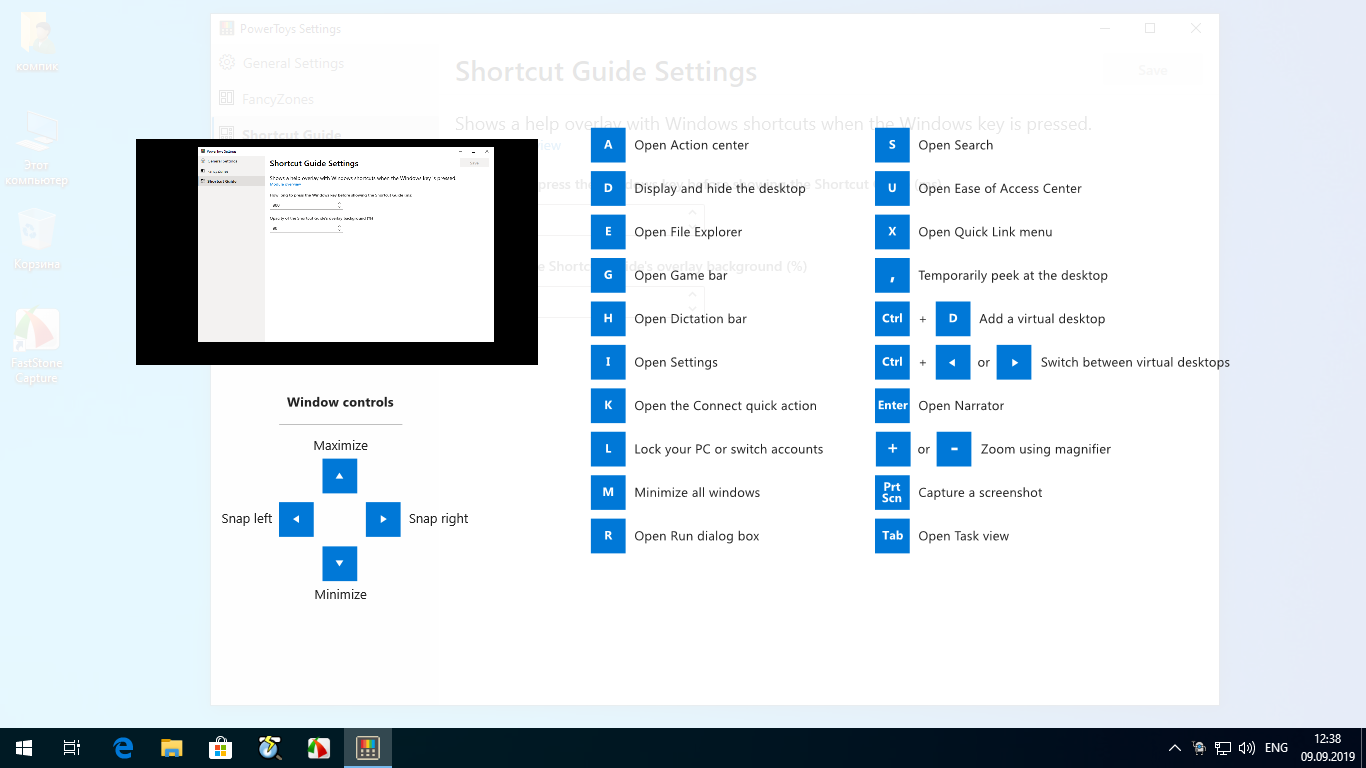Click the "Window controls" heading
Image resolution: width=1366 pixels, height=768 pixels.
(340, 402)
